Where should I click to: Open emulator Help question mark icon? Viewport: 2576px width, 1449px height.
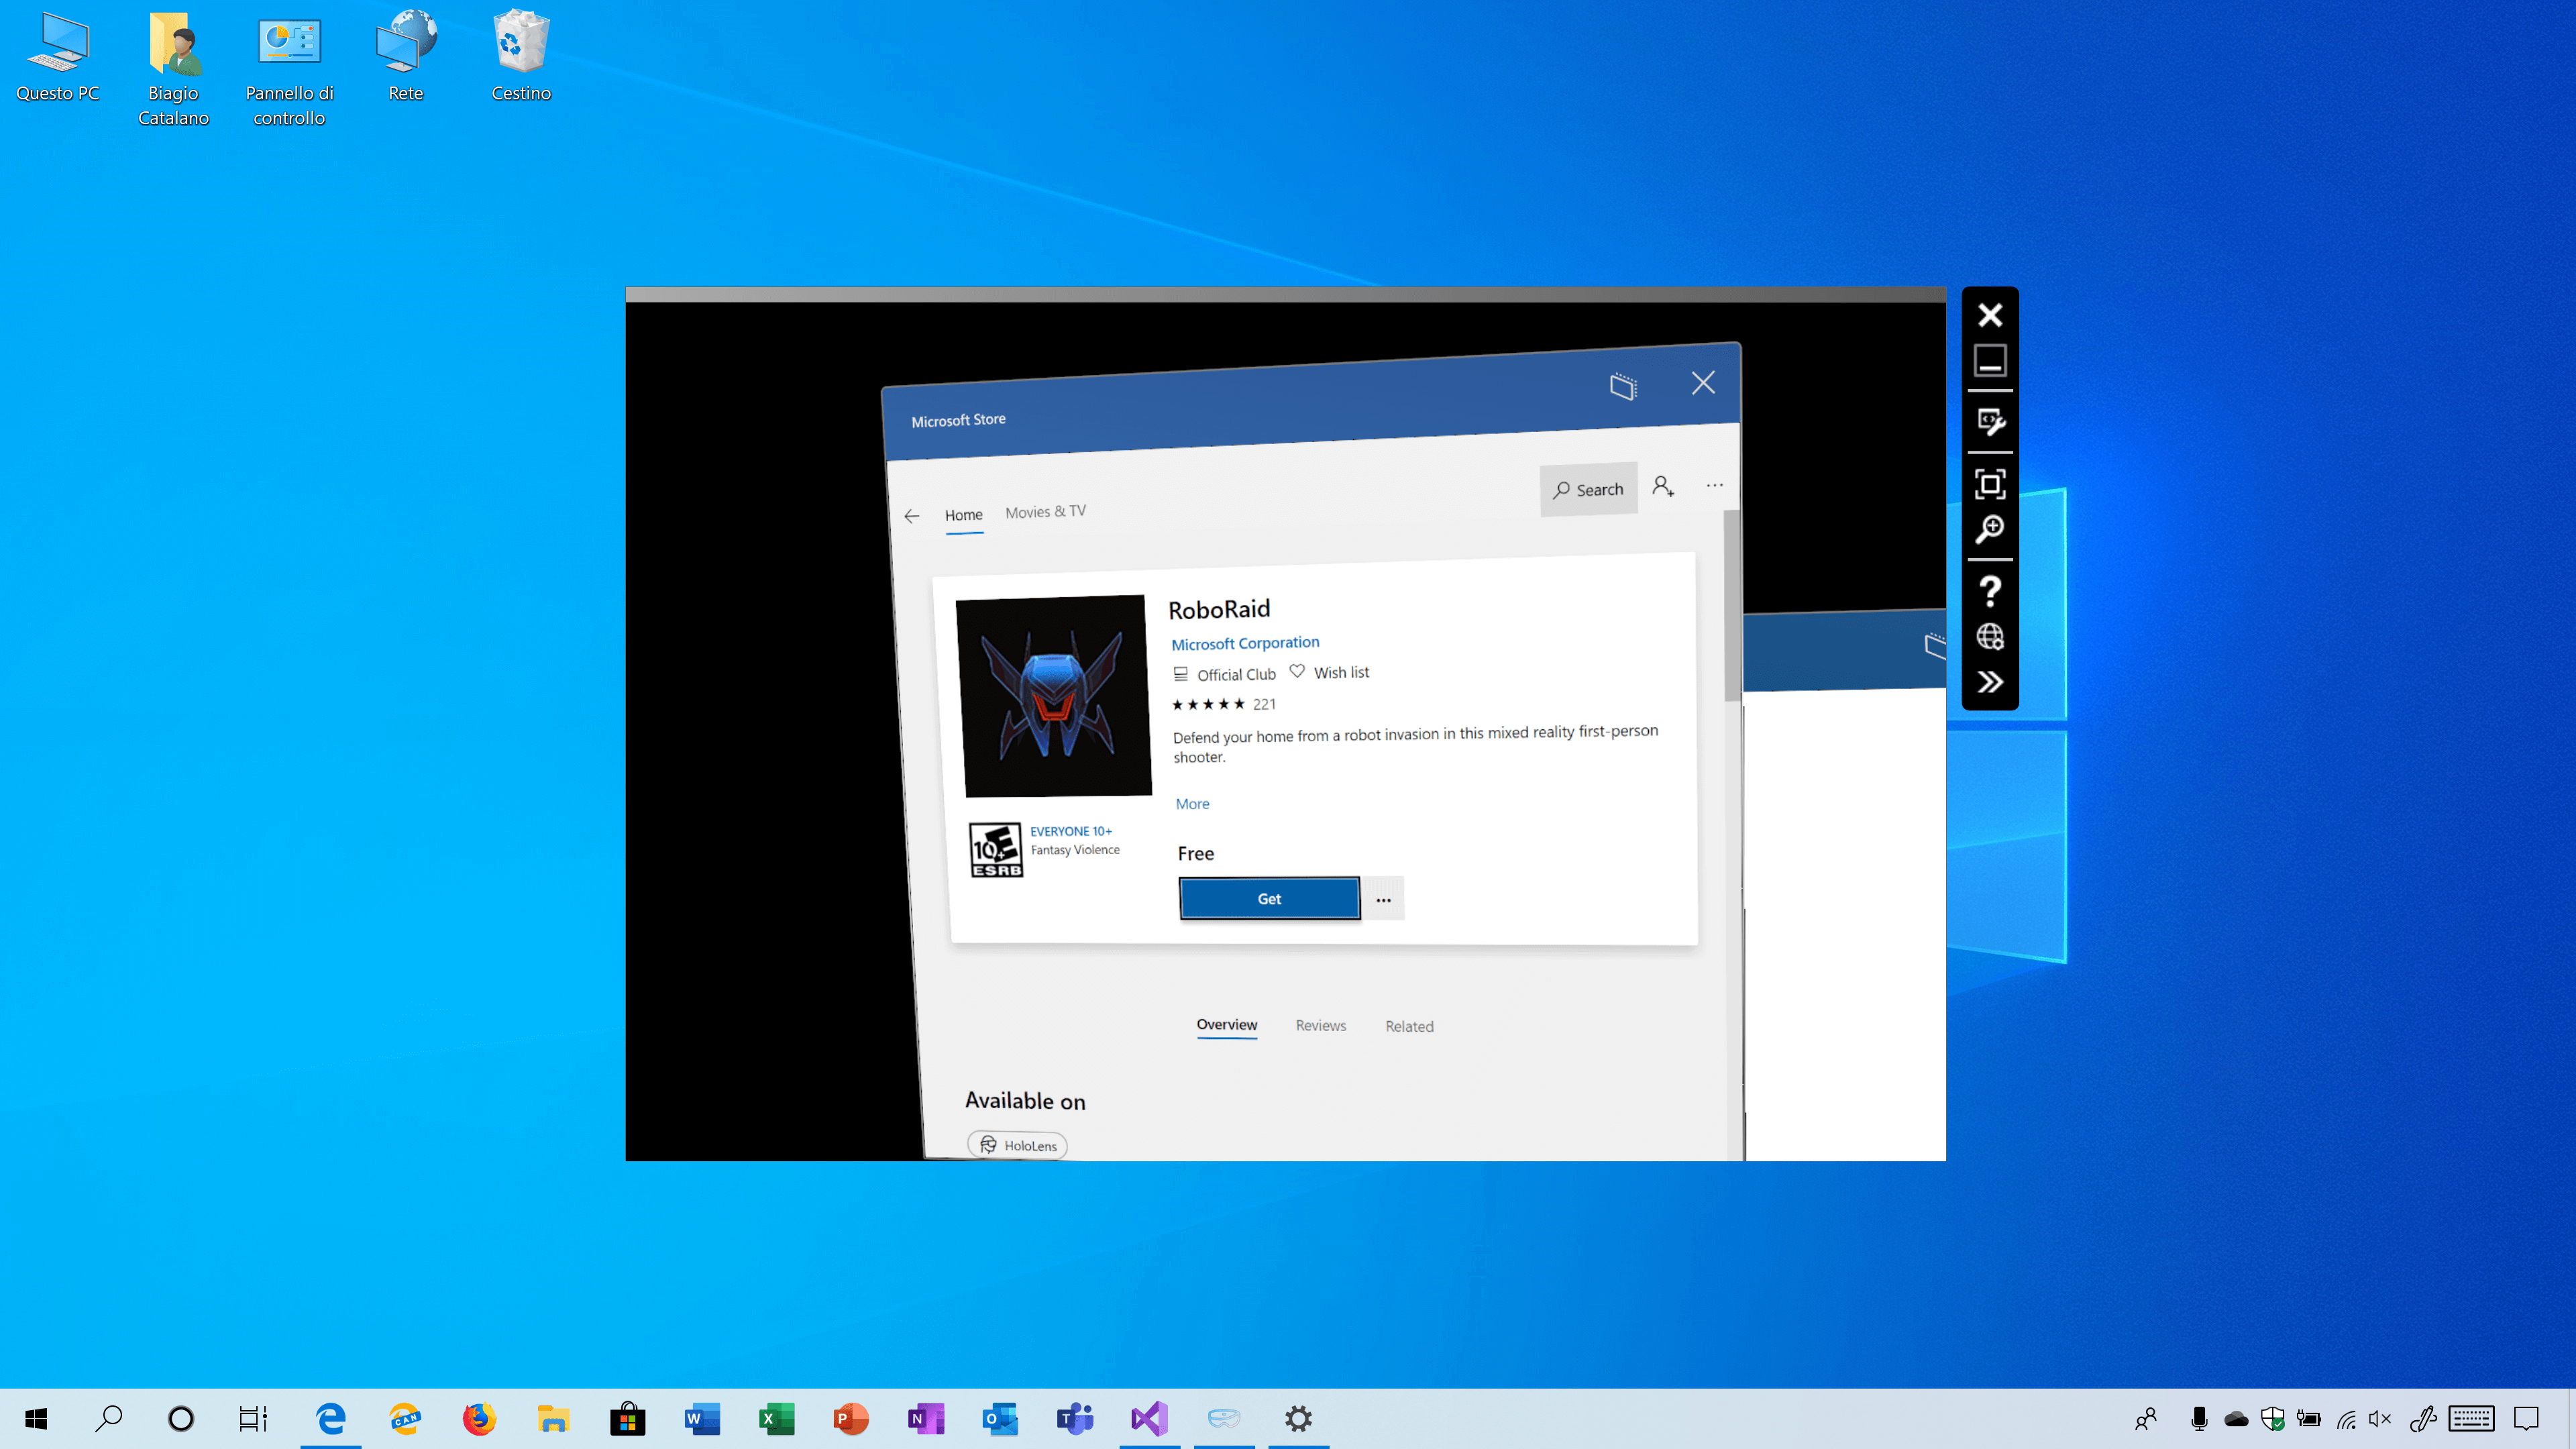click(1990, 591)
